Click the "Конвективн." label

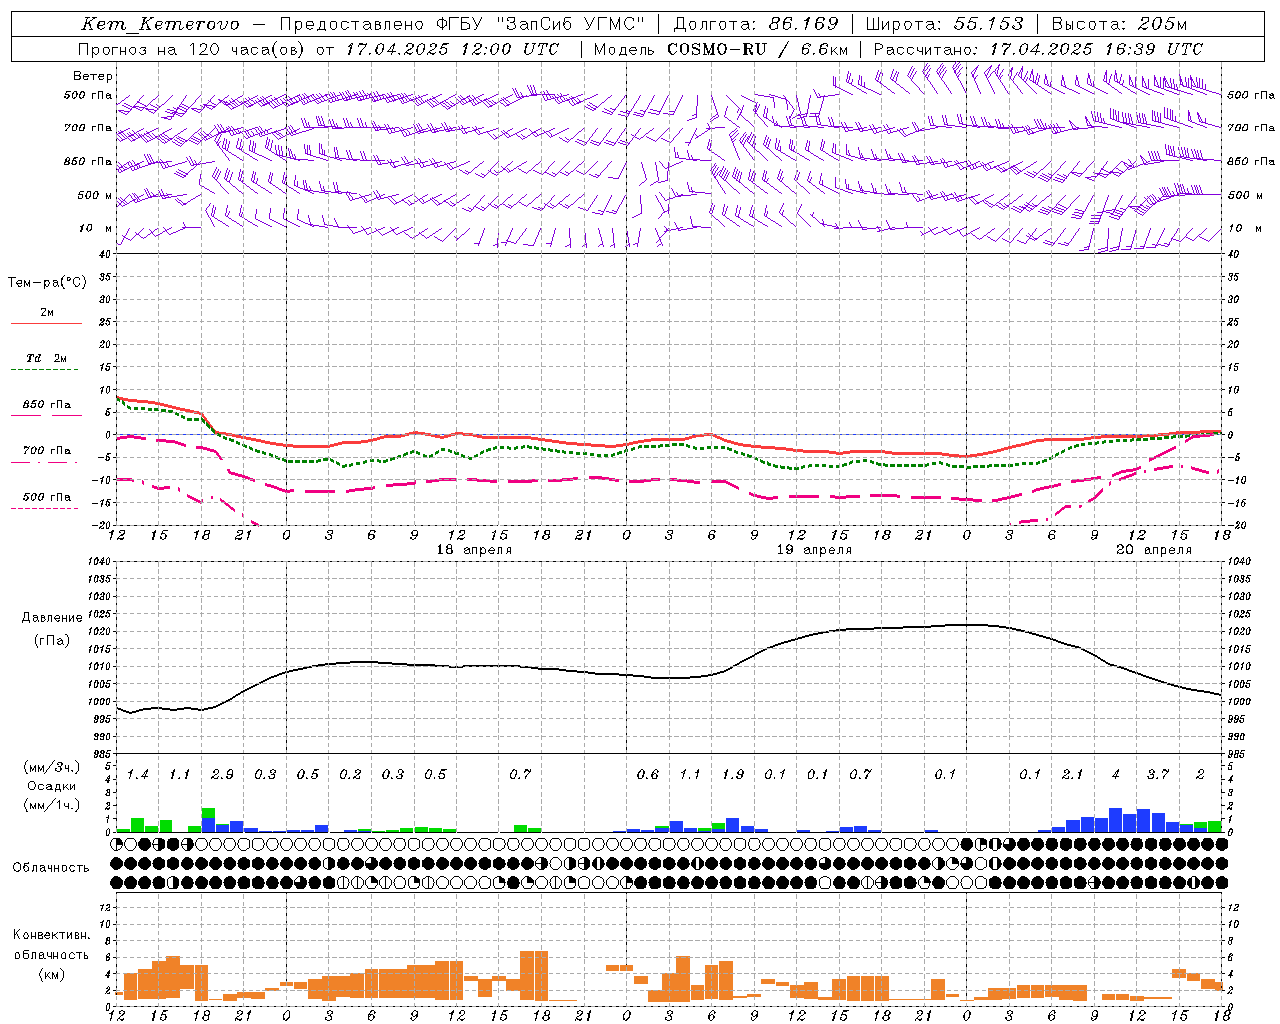pyautogui.click(x=52, y=935)
